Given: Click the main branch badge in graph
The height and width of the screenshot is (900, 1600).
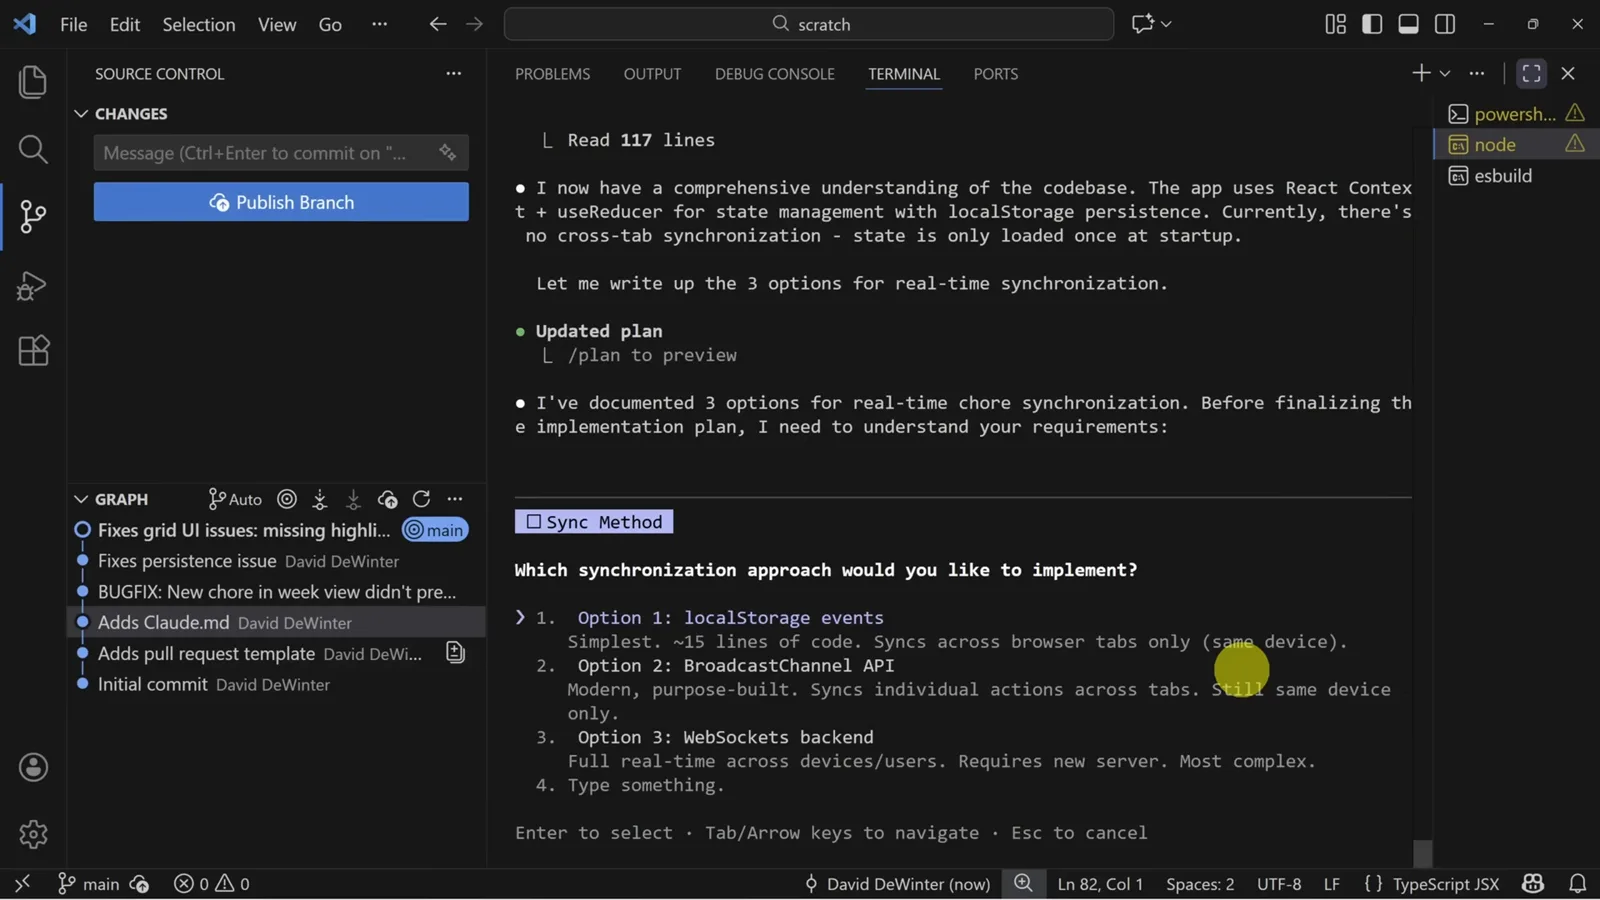Looking at the screenshot, I should tap(435, 530).
